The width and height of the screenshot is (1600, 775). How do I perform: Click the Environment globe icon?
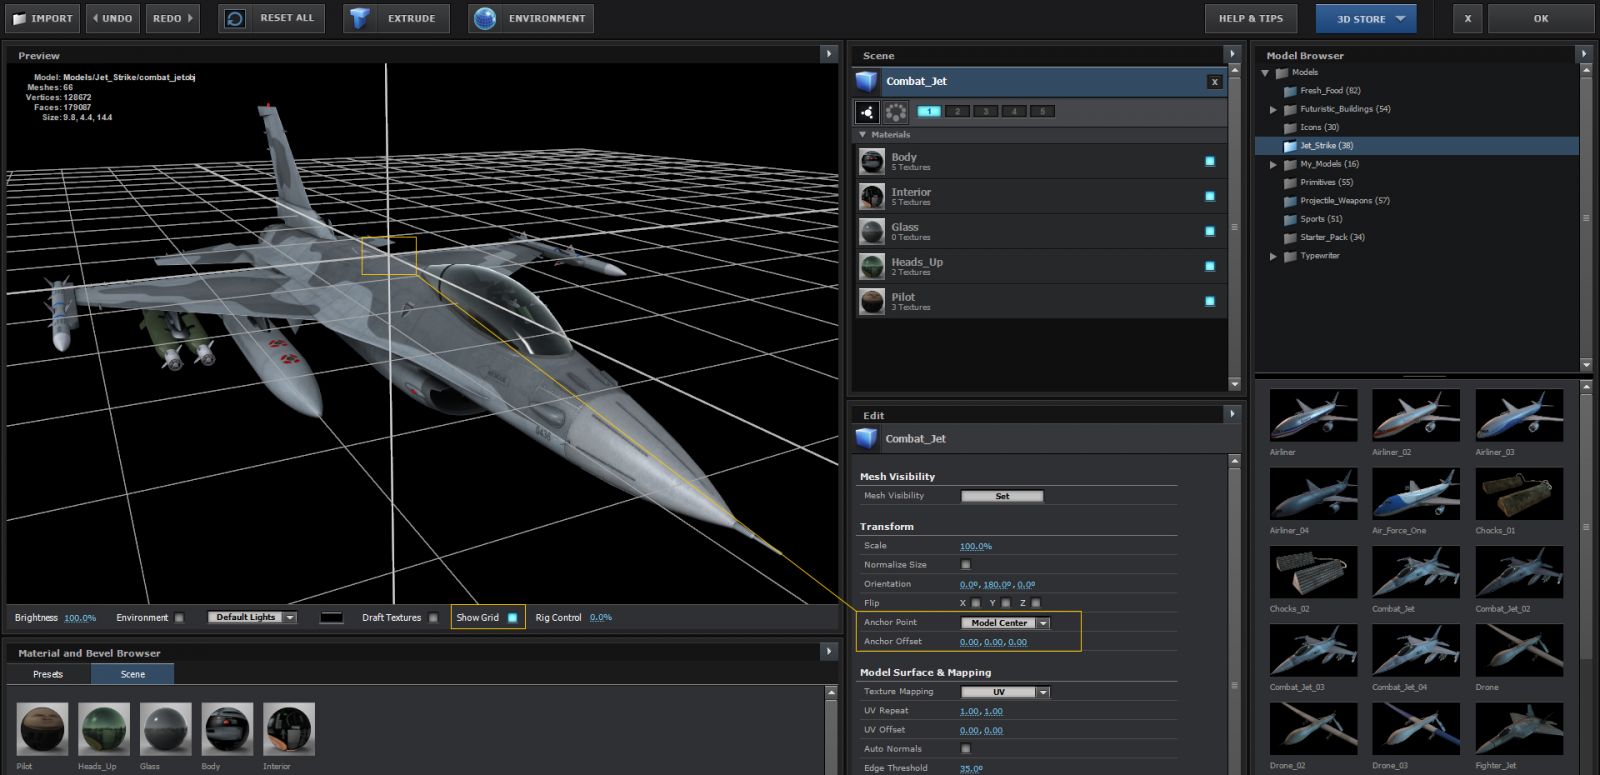[485, 18]
